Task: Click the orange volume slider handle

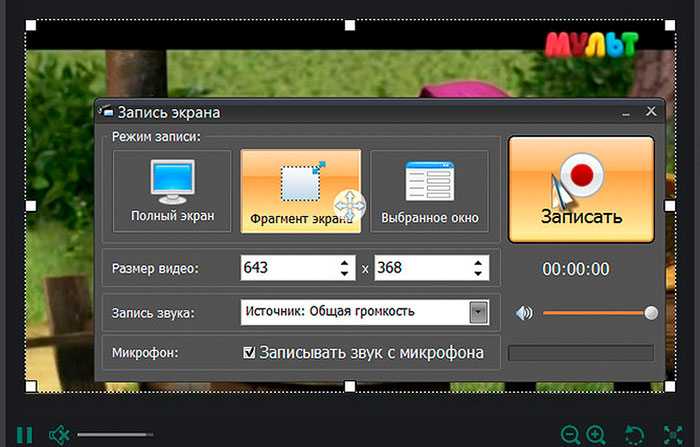Action: click(x=651, y=313)
